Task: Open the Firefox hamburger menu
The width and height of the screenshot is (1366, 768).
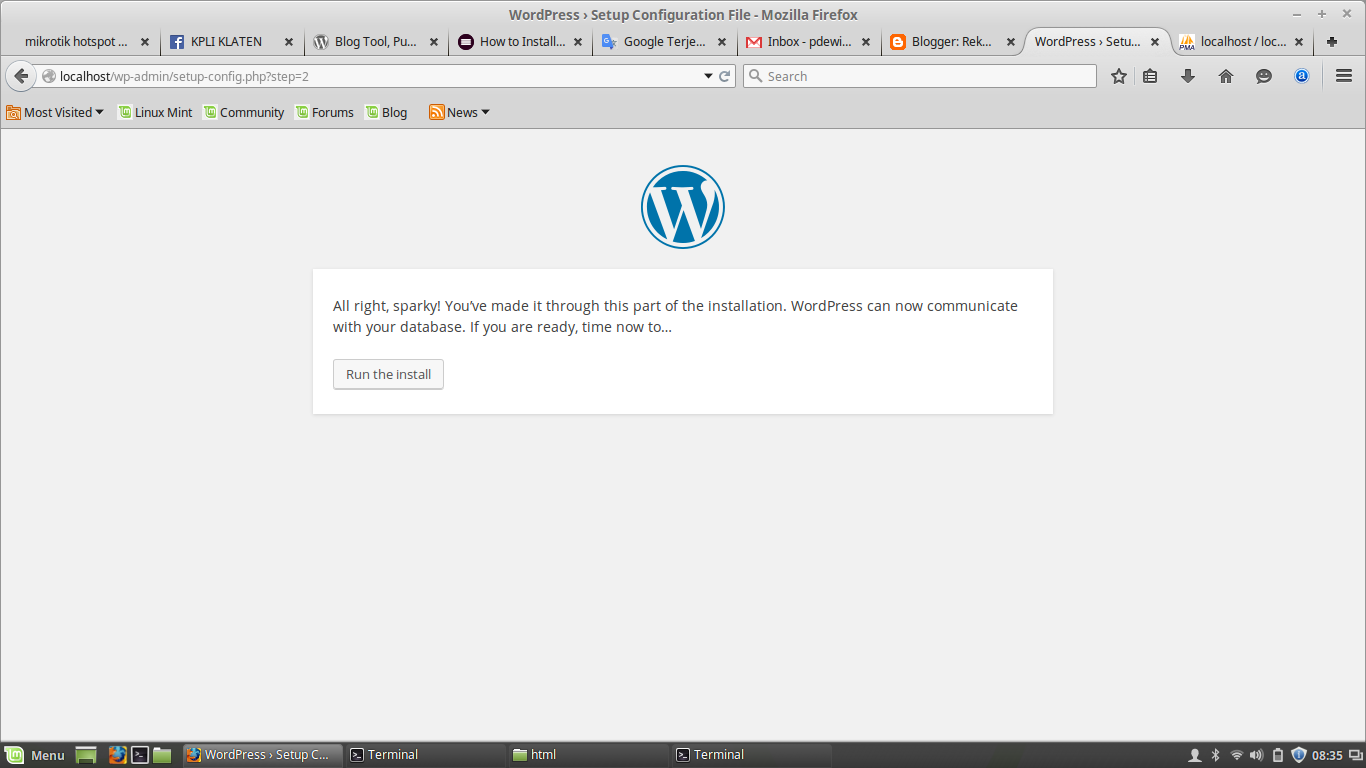Action: 1344,76
